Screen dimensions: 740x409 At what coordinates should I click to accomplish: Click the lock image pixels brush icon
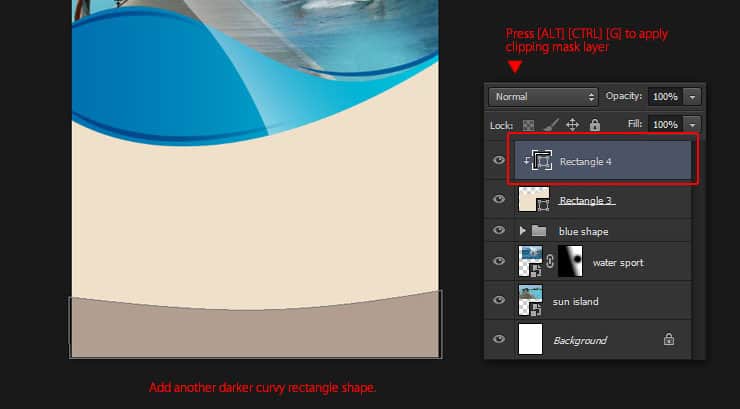pyautogui.click(x=550, y=125)
